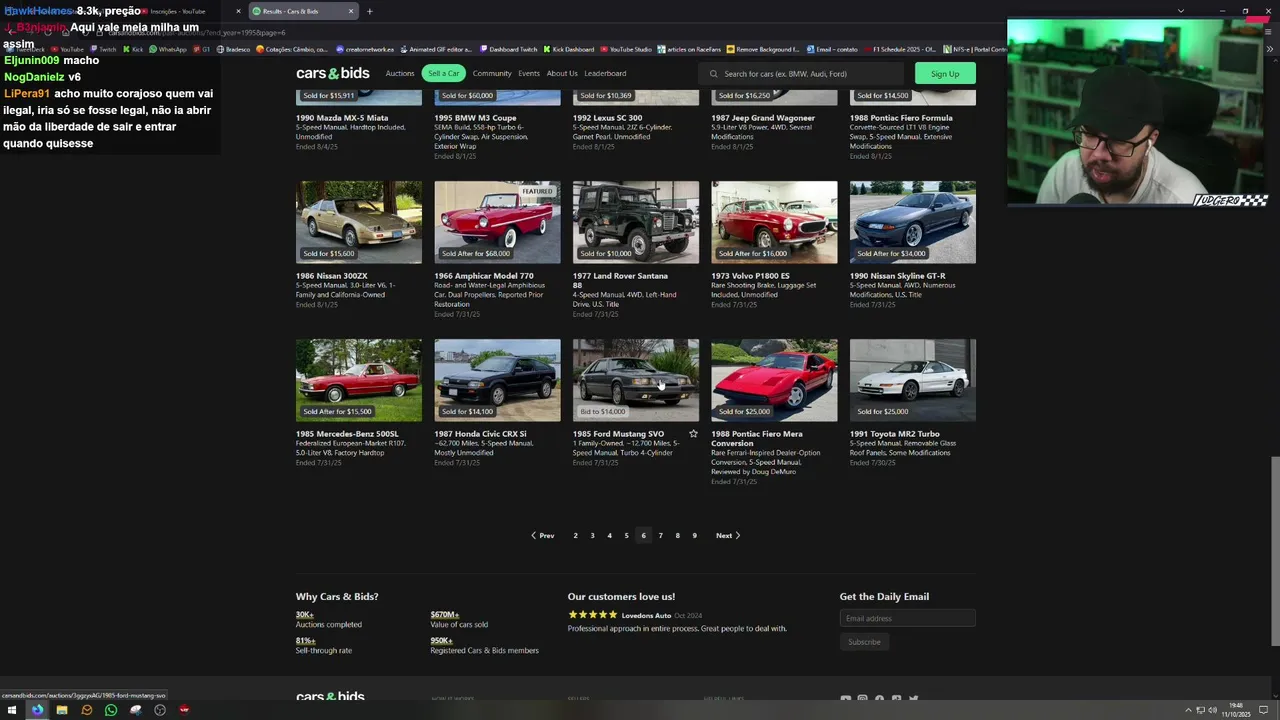This screenshot has height=720, width=1280.
Task: Open a new browser tab with plus
Action: pyautogui.click(x=370, y=12)
